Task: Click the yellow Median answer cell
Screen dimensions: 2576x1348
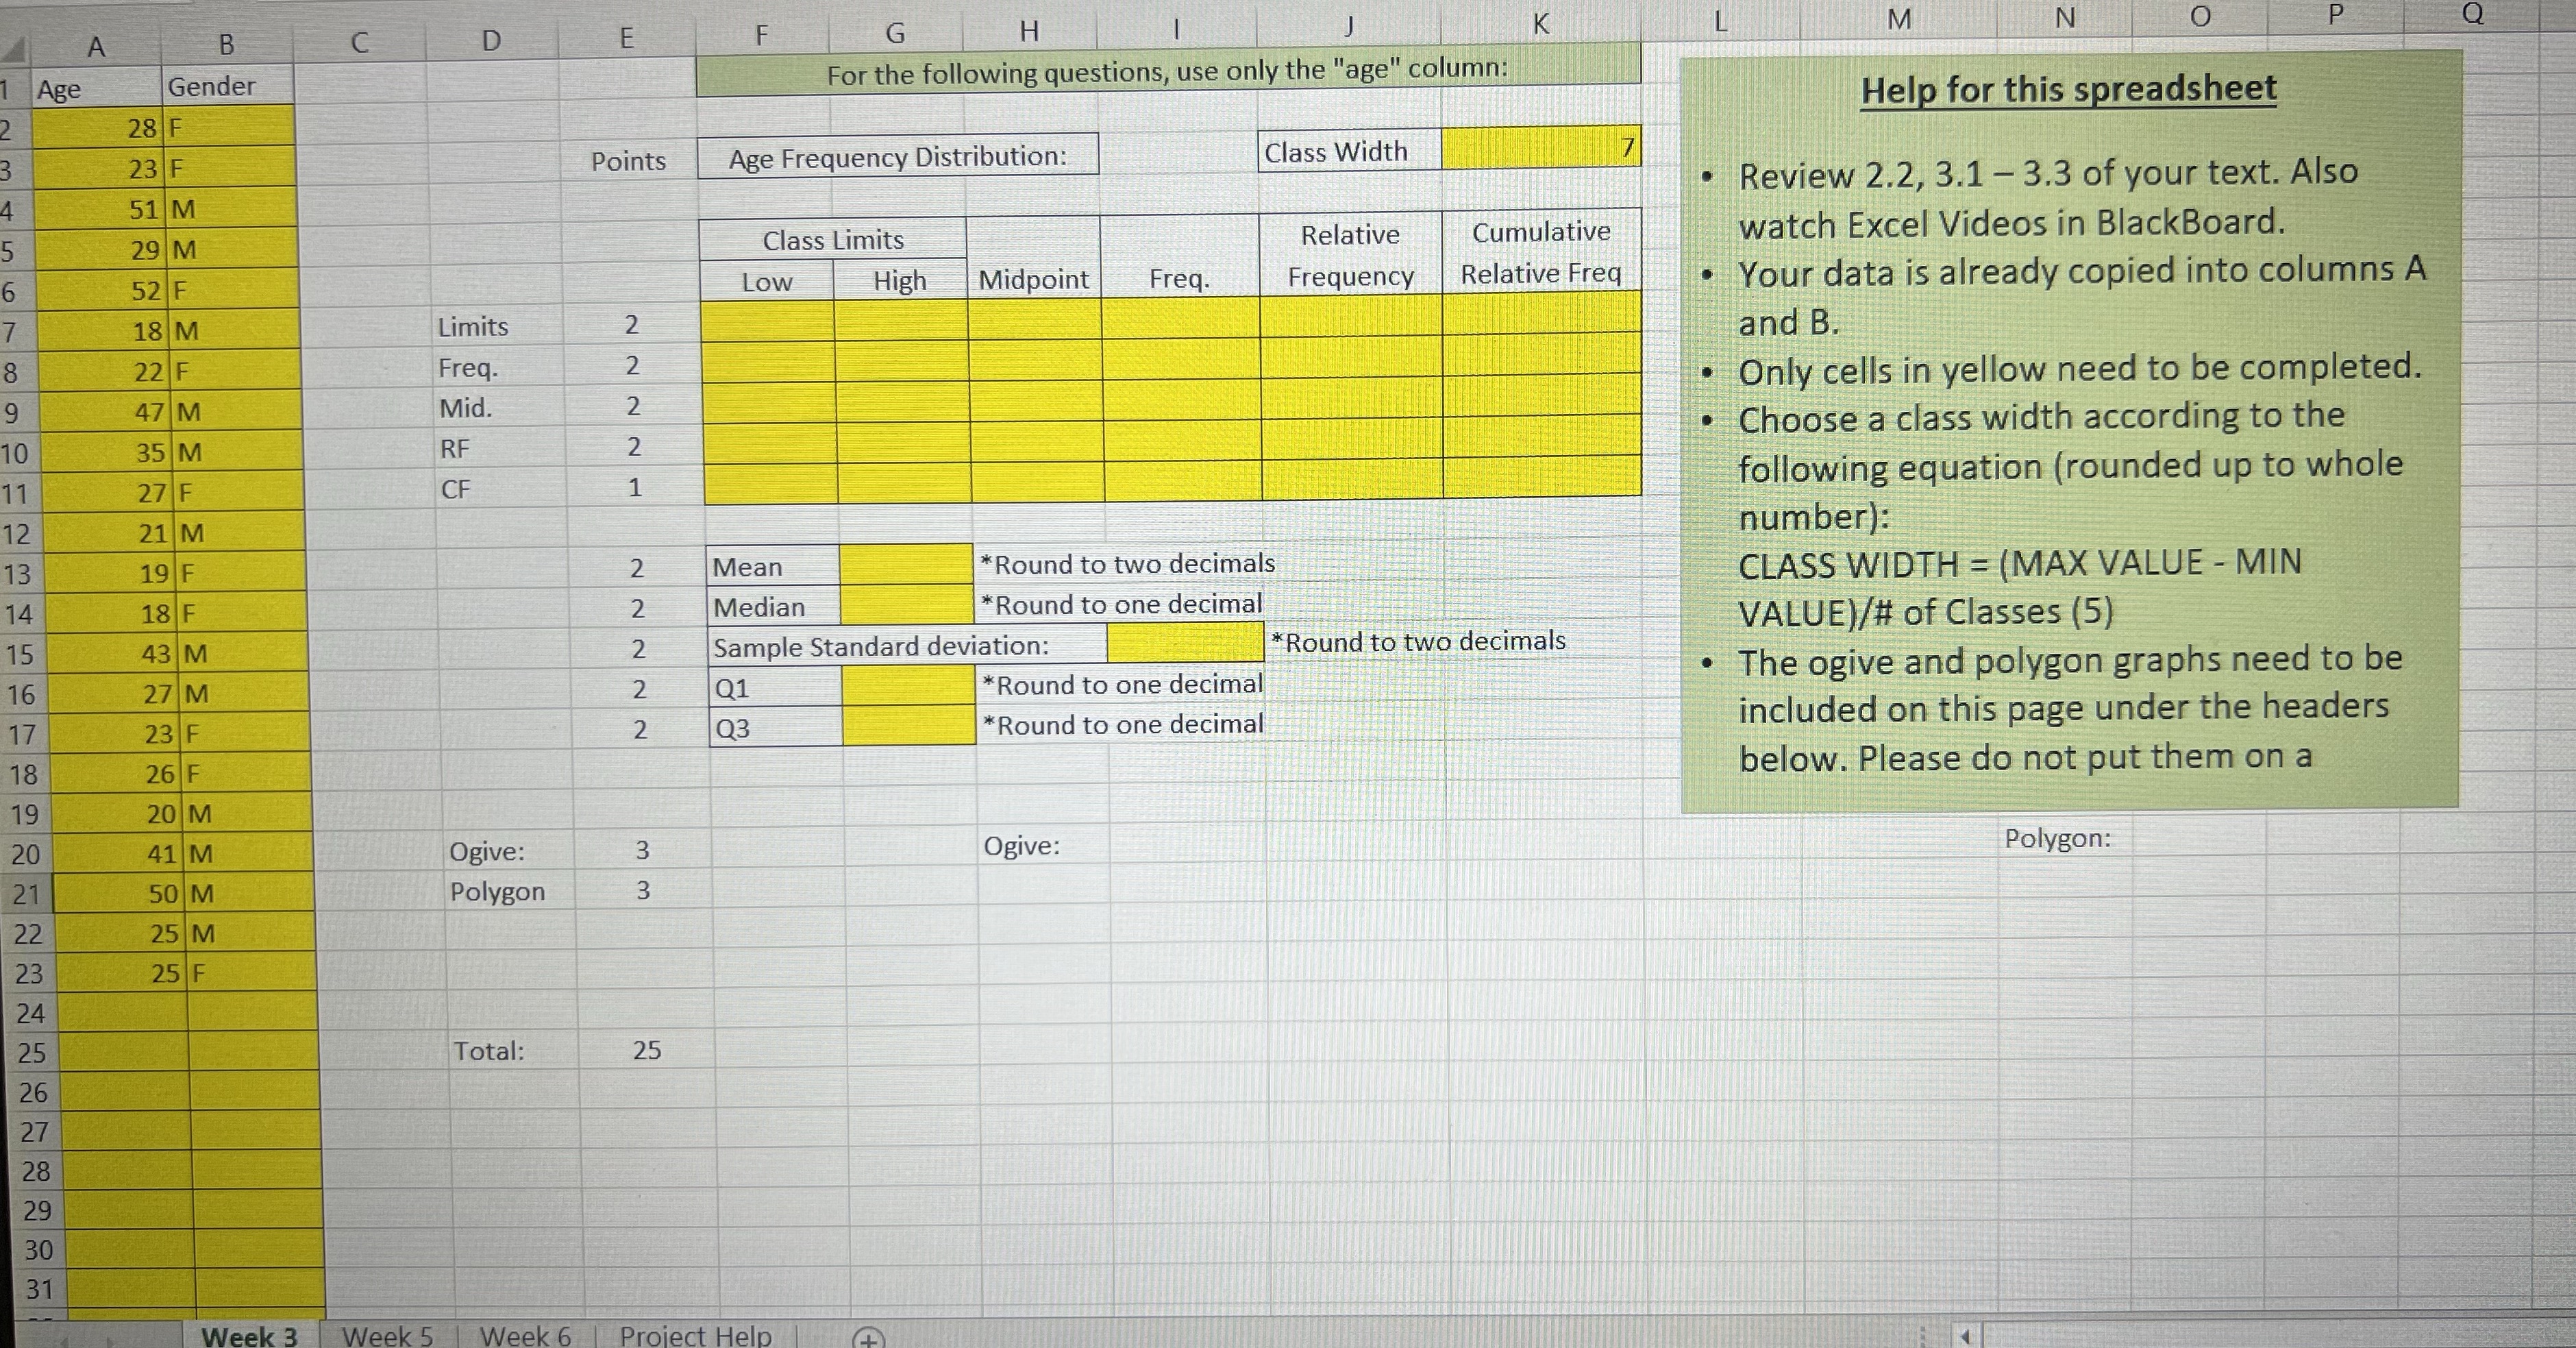Action: point(906,605)
